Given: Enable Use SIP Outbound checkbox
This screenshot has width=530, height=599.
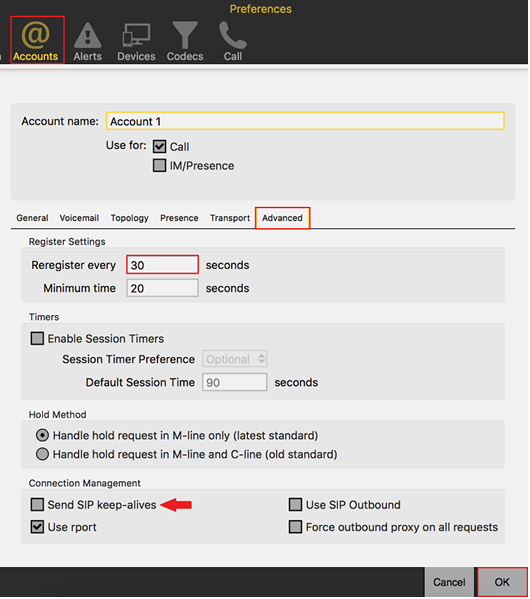Looking at the screenshot, I should tap(295, 505).
